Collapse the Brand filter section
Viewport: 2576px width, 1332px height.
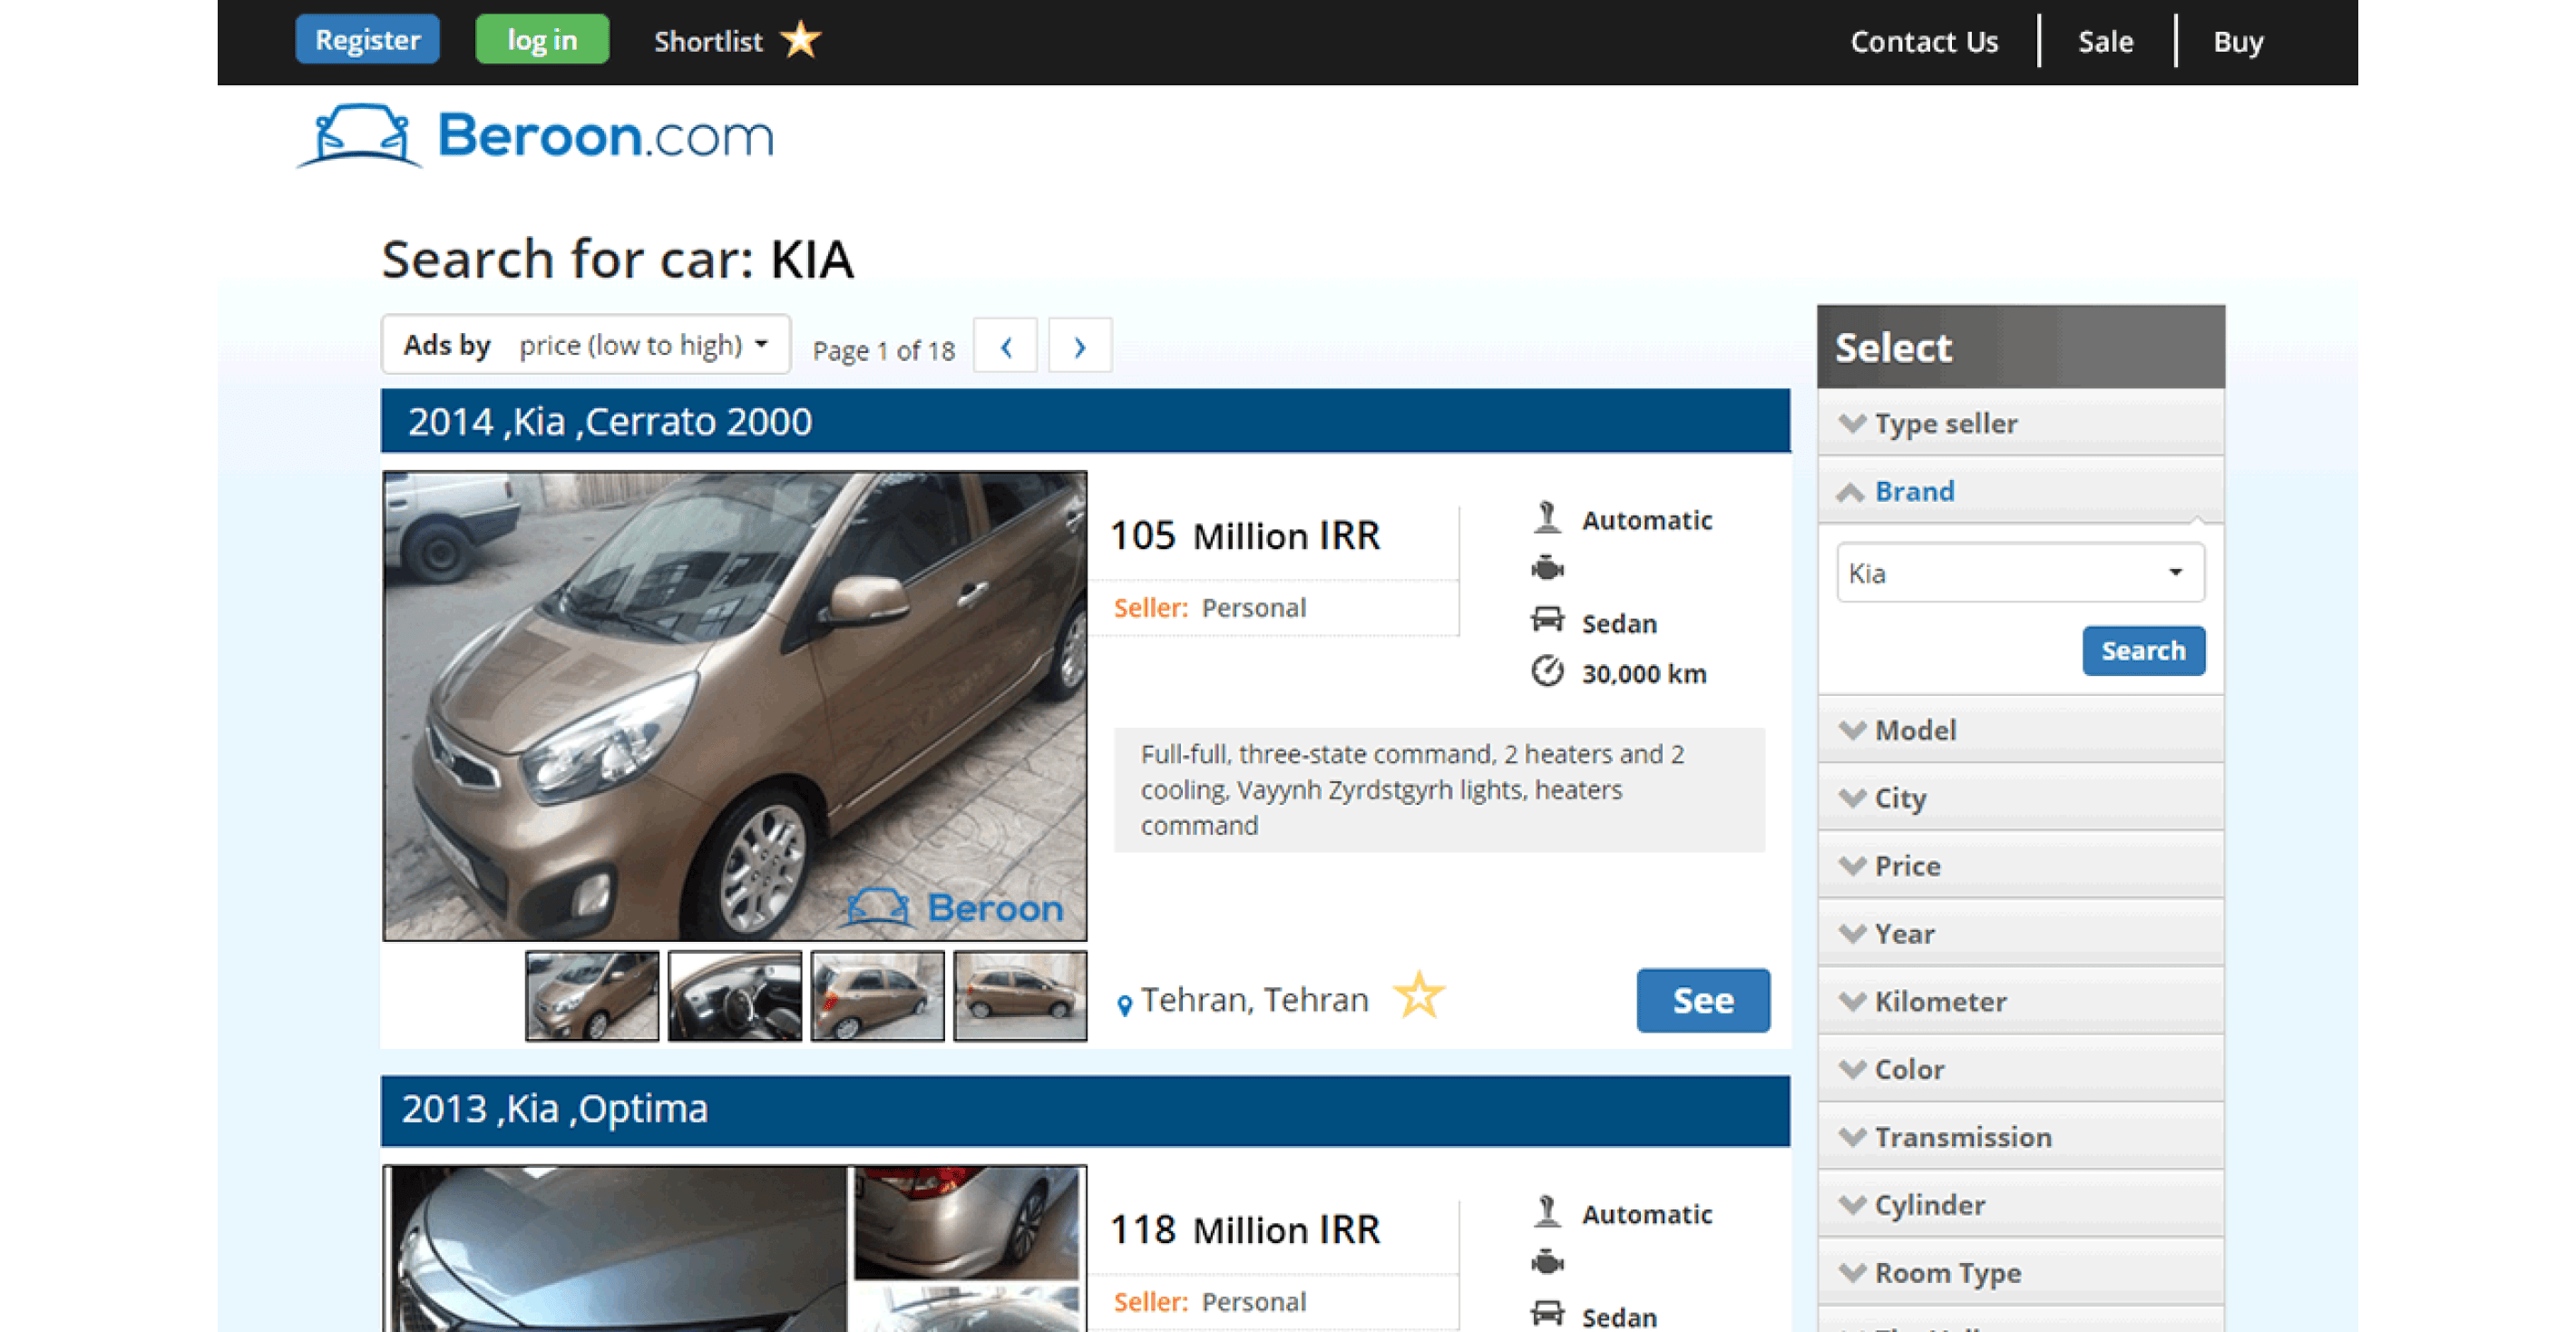pyautogui.click(x=2020, y=491)
